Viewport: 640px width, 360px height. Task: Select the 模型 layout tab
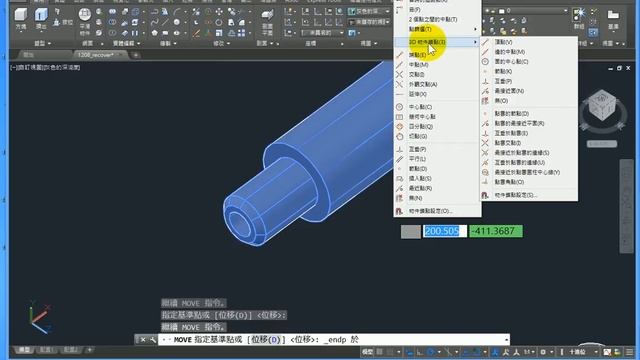click(24, 350)
